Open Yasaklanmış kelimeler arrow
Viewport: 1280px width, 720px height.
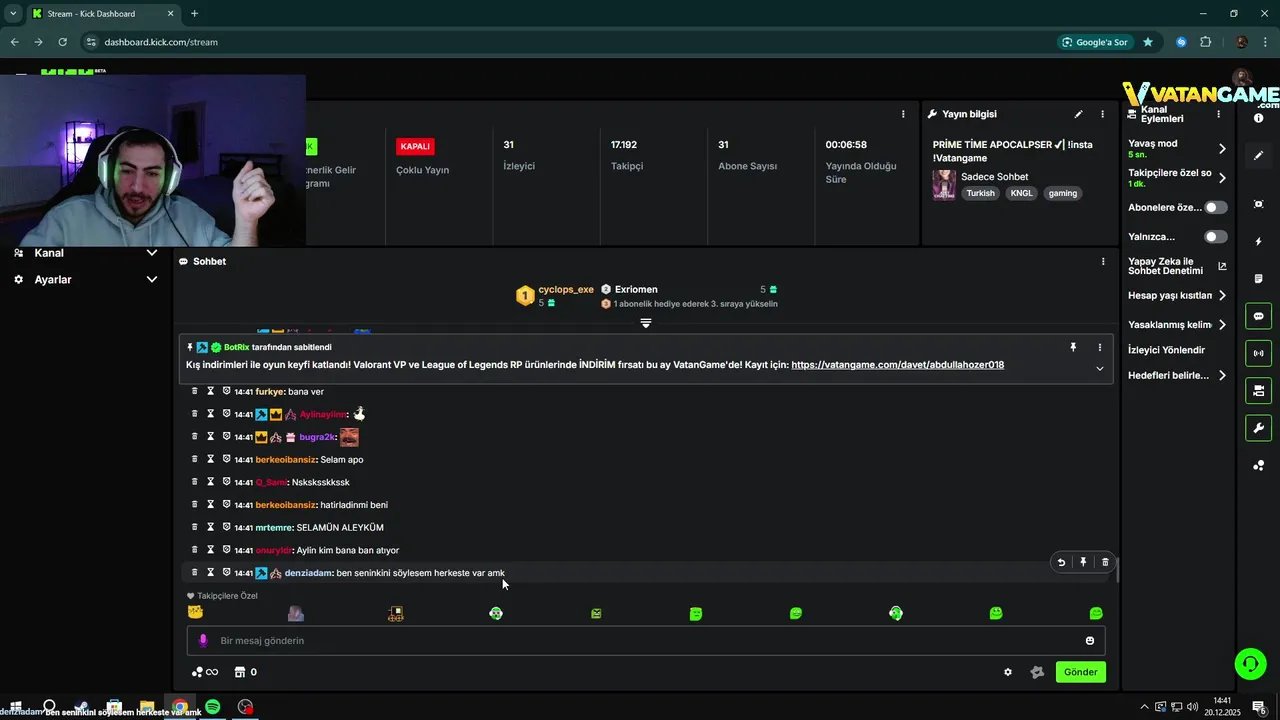tap(1222, 325)
